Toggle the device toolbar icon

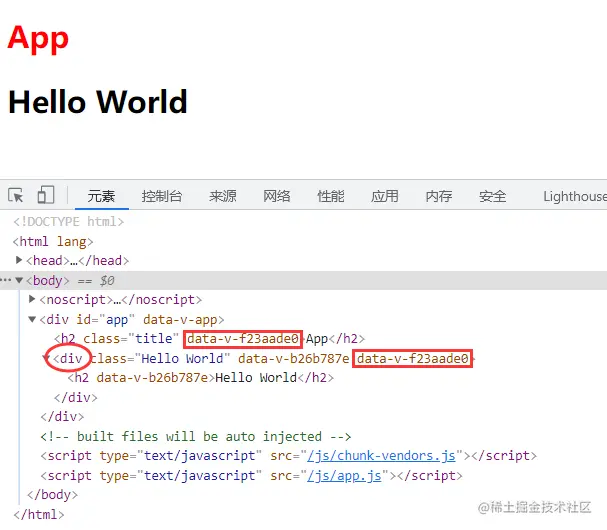coord(46,194)
